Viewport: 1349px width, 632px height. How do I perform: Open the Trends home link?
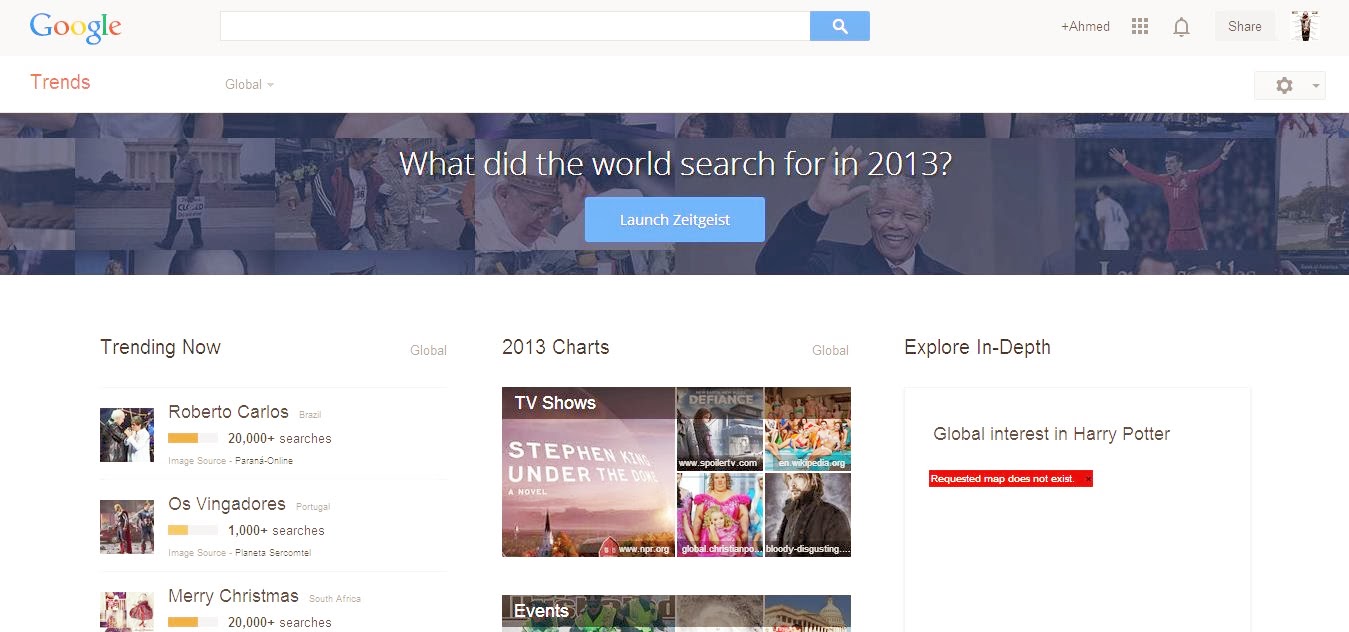pos(60,83)
